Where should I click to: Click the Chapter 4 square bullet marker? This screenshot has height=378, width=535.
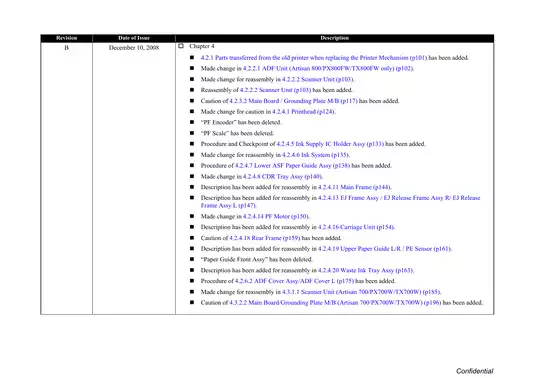pos(181,46)
